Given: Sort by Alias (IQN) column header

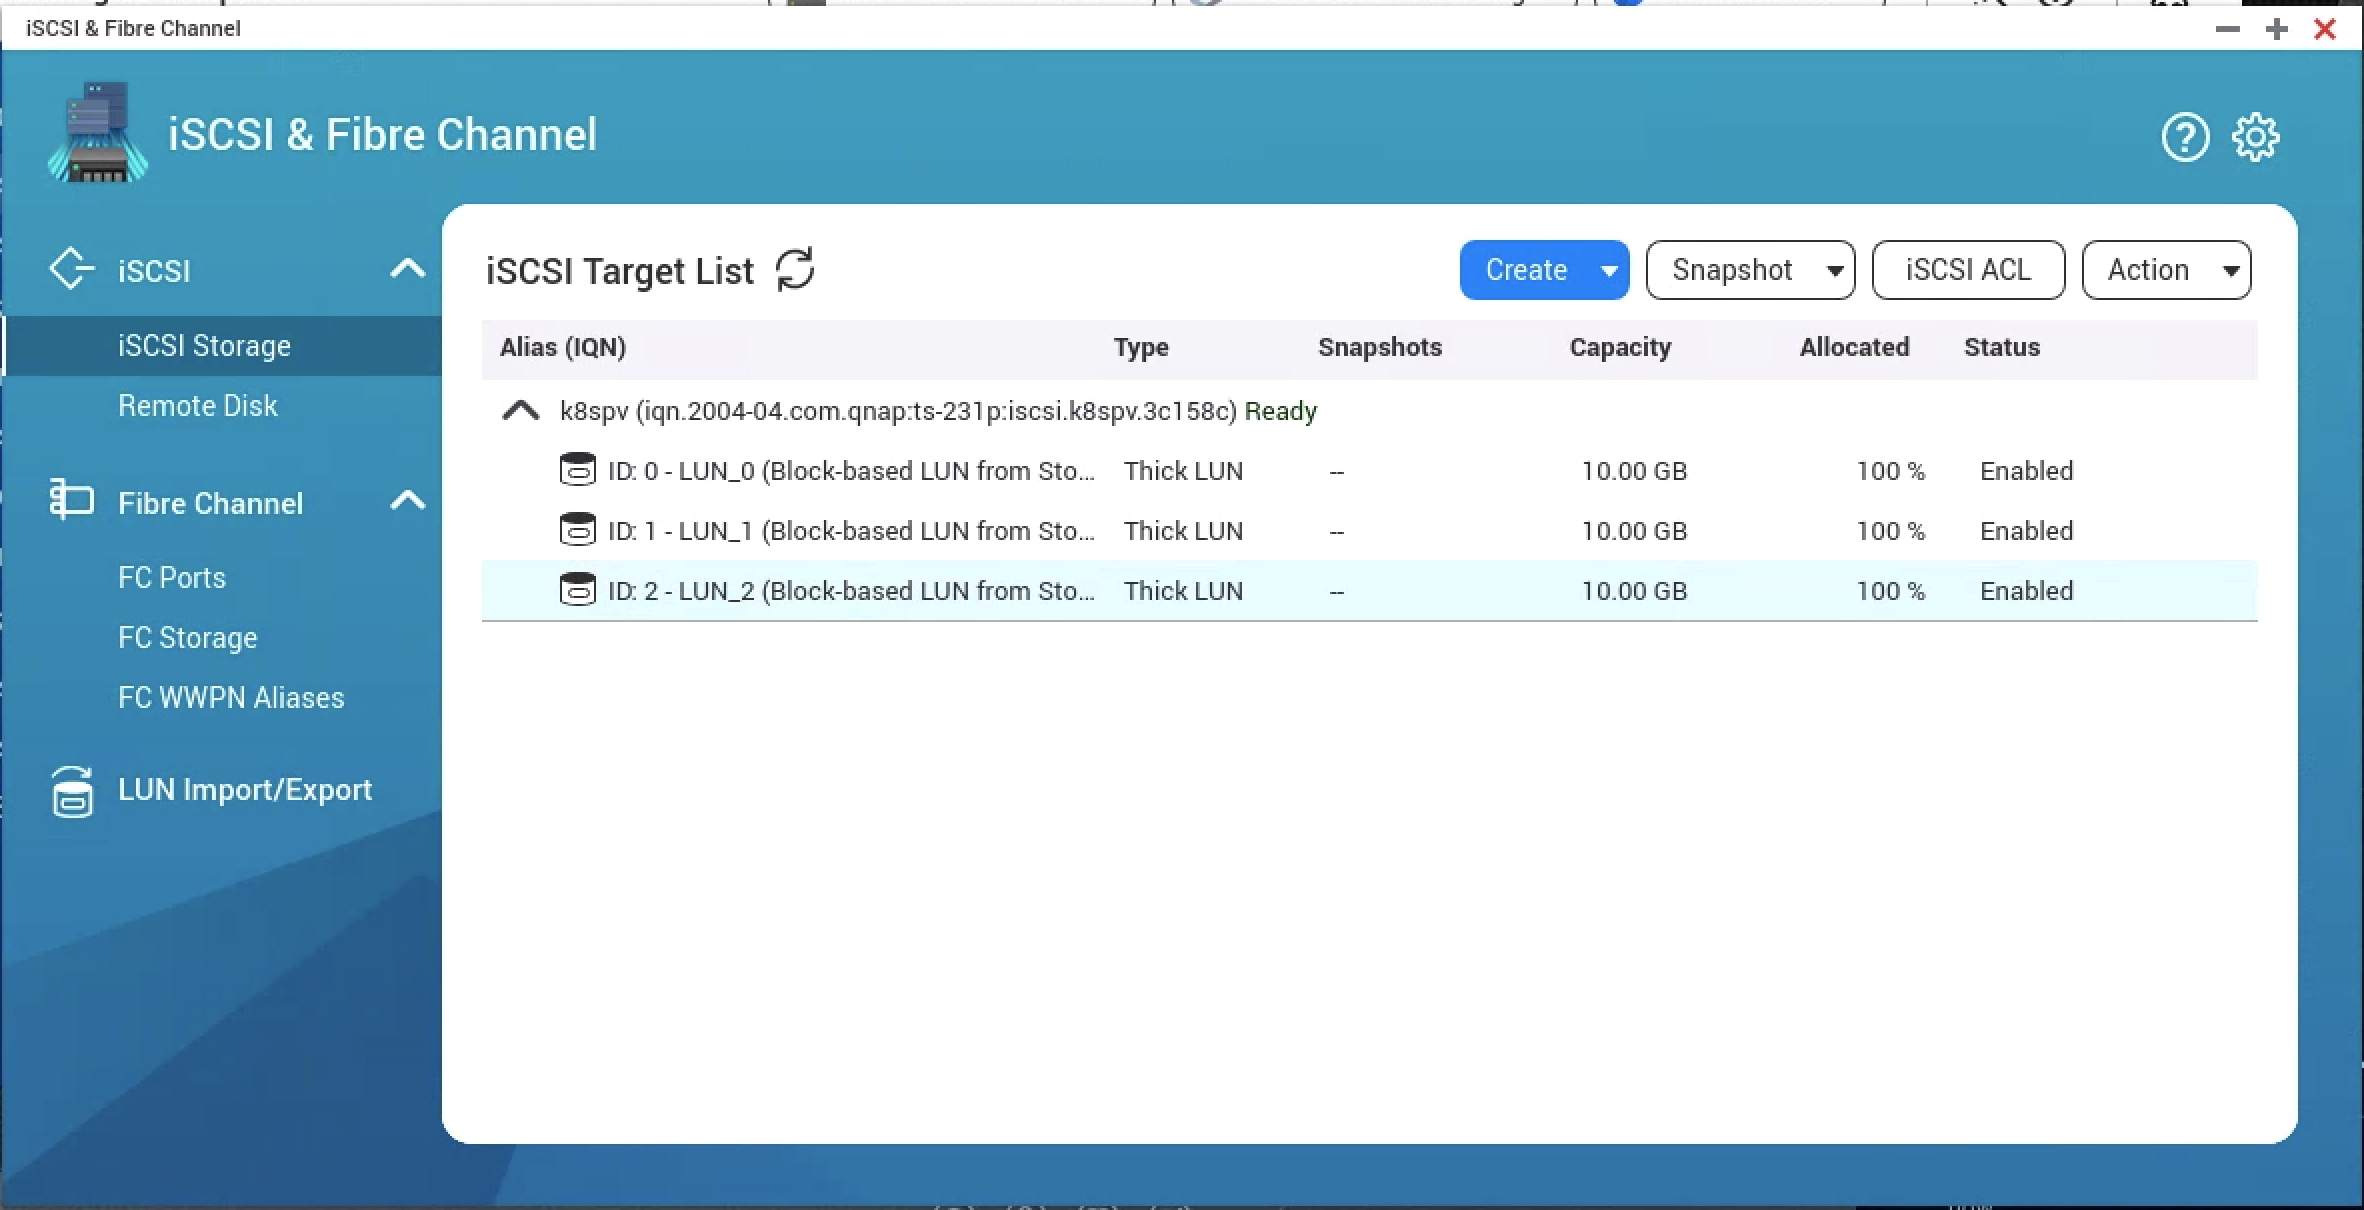Looking at the screenshot, I should point(563,347).
